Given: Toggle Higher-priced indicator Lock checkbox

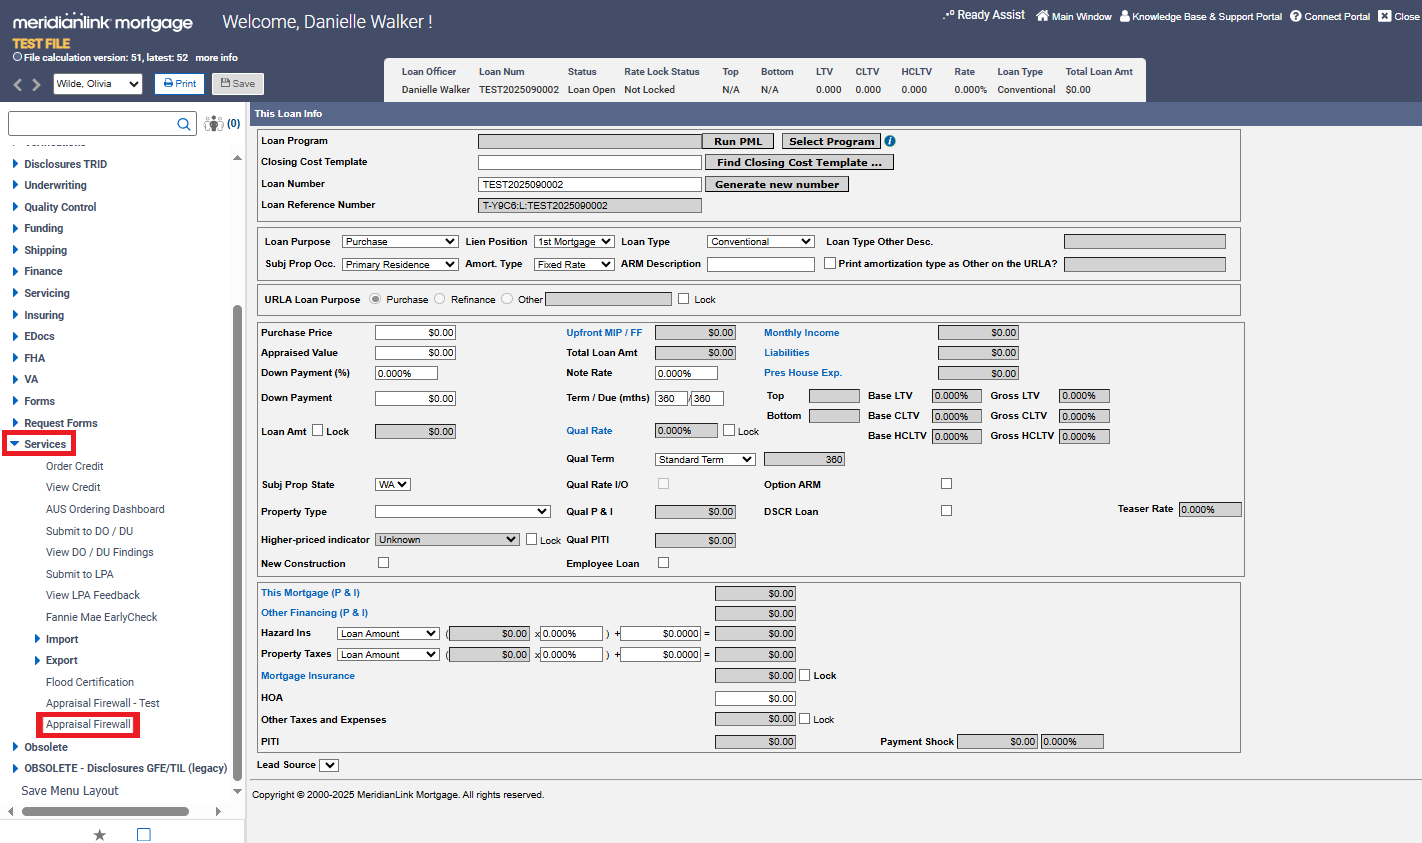Looking at the screenshot, I should tap(532, 539).
